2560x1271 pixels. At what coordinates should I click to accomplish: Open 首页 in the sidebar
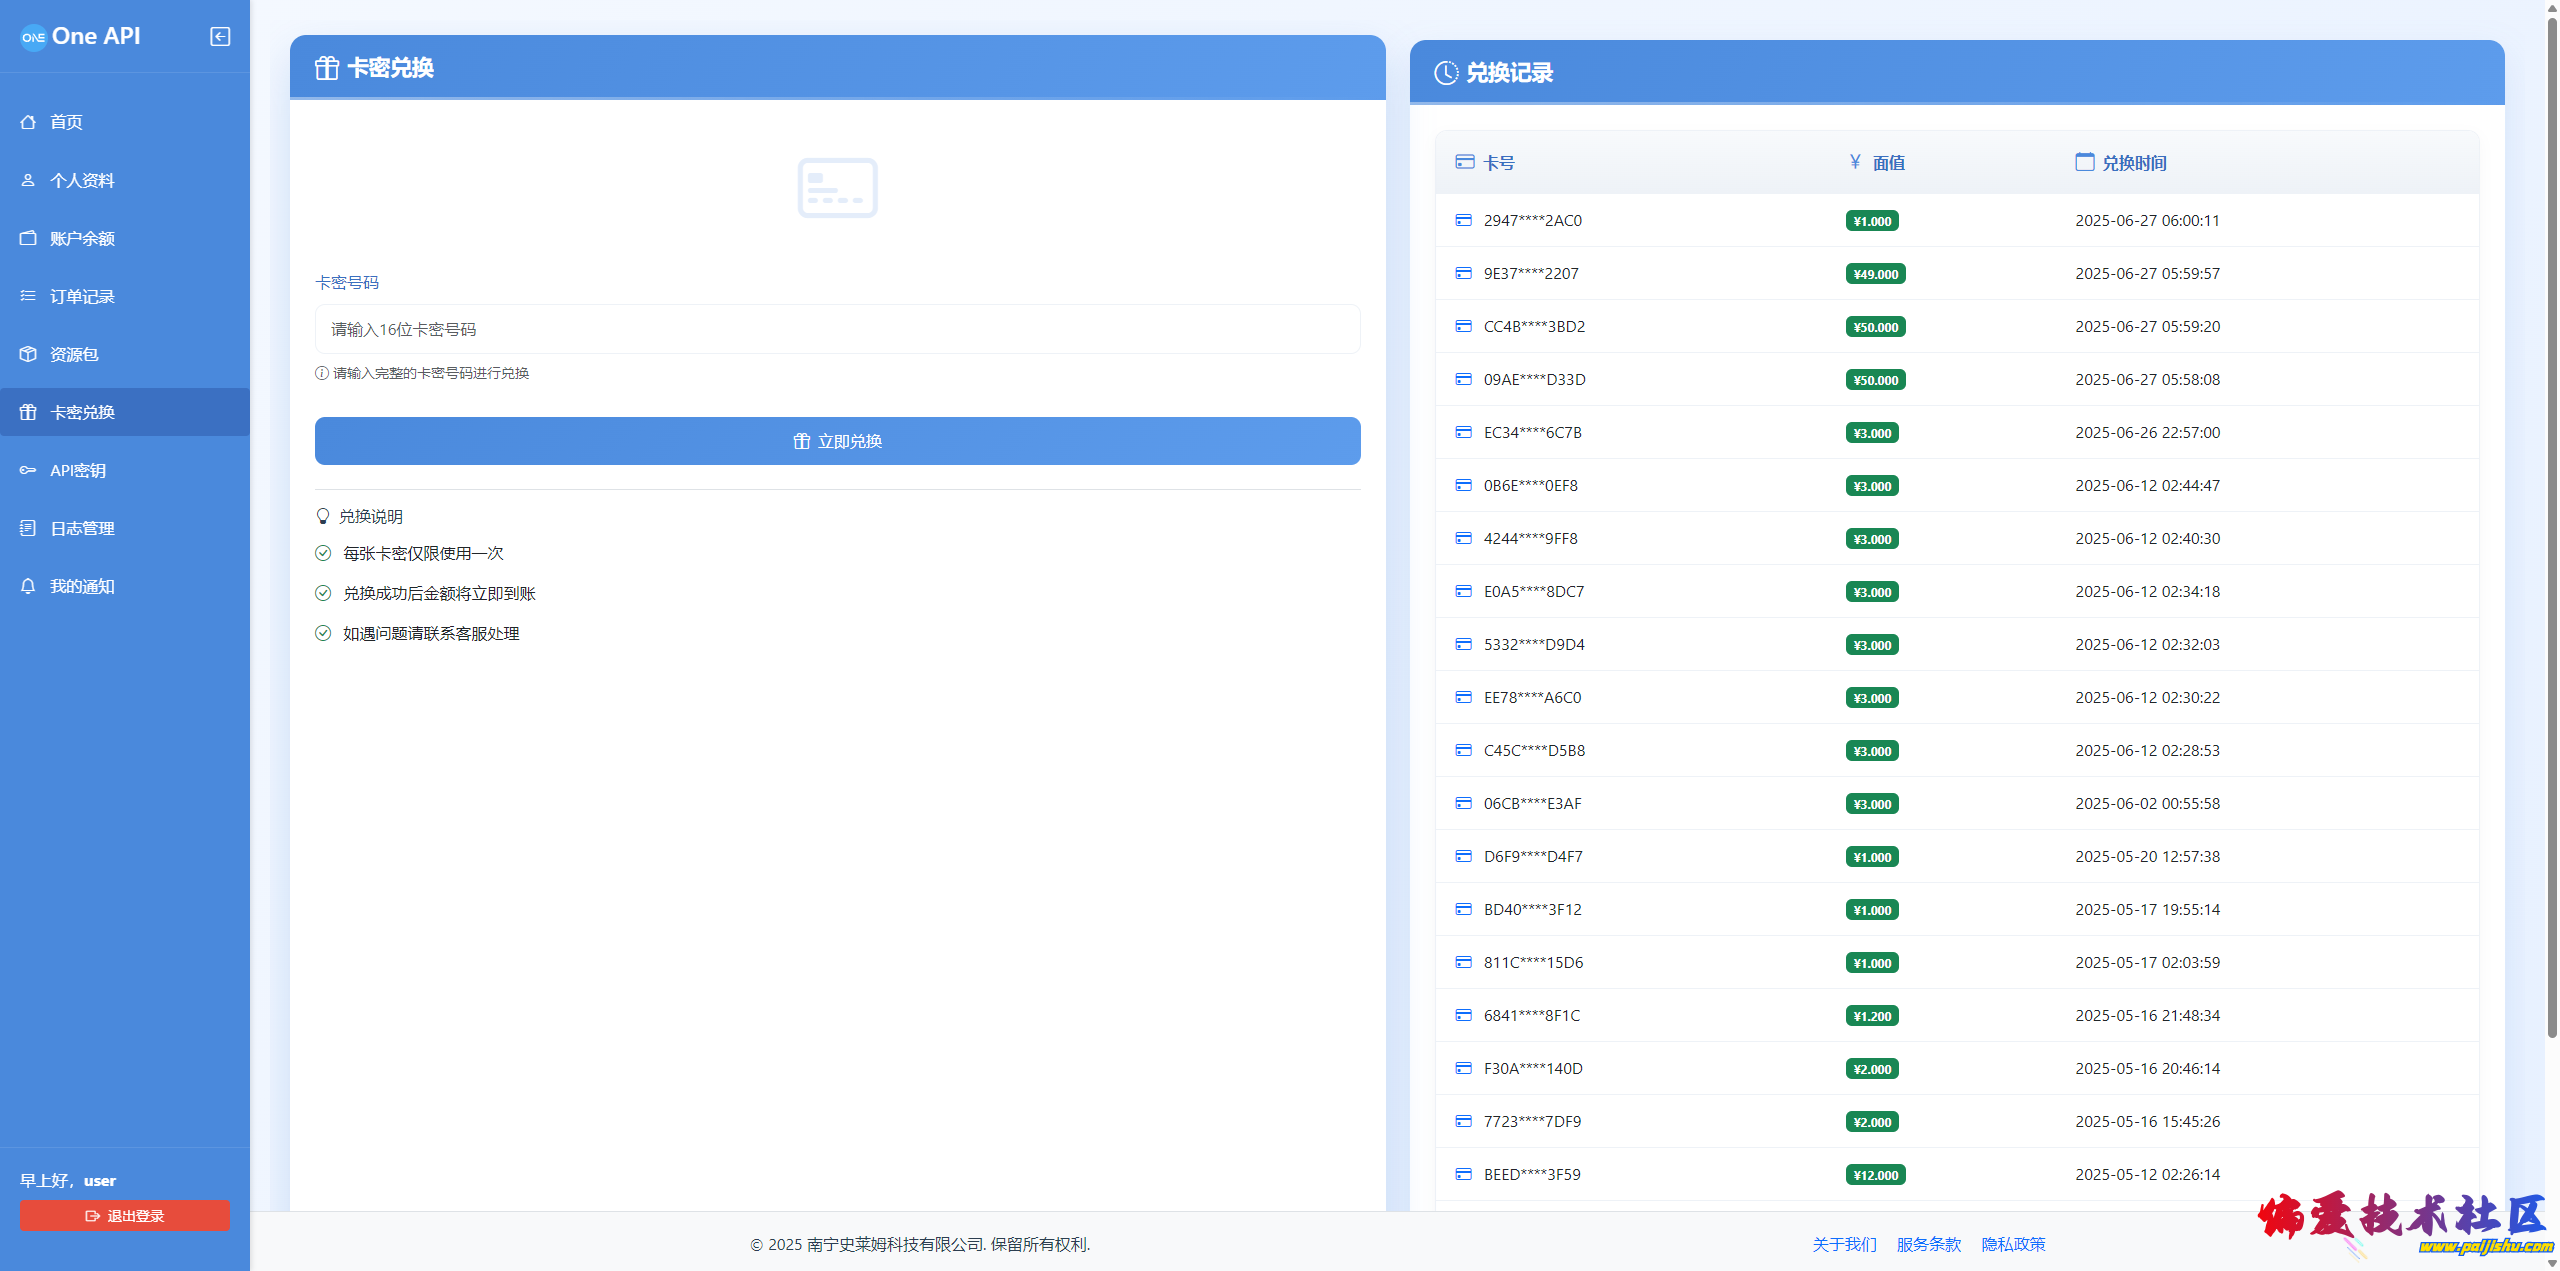point(66,122)
